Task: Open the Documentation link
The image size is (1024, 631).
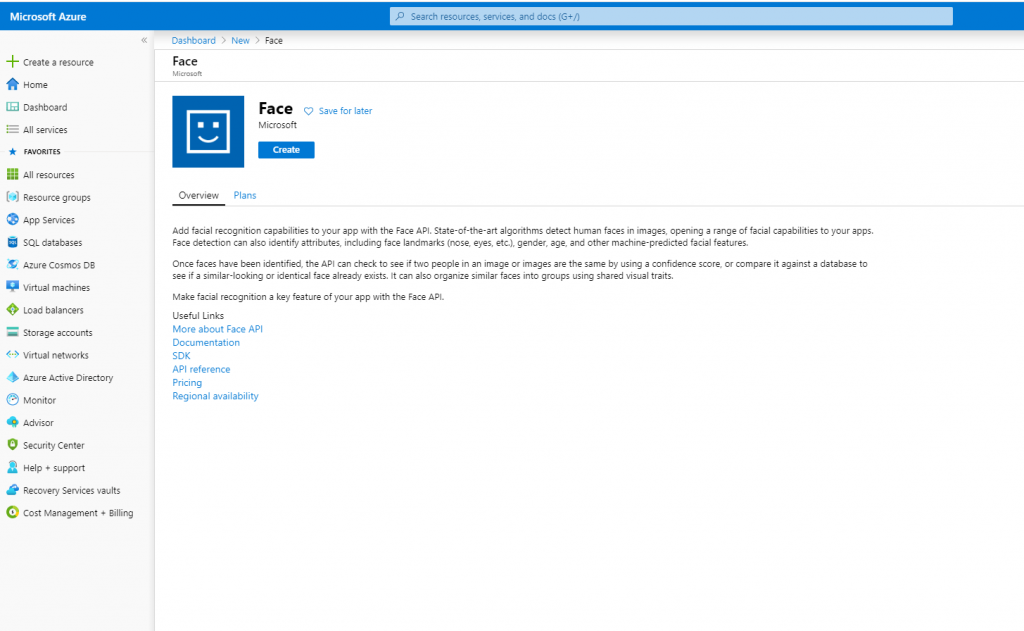Action: [206, 342]
